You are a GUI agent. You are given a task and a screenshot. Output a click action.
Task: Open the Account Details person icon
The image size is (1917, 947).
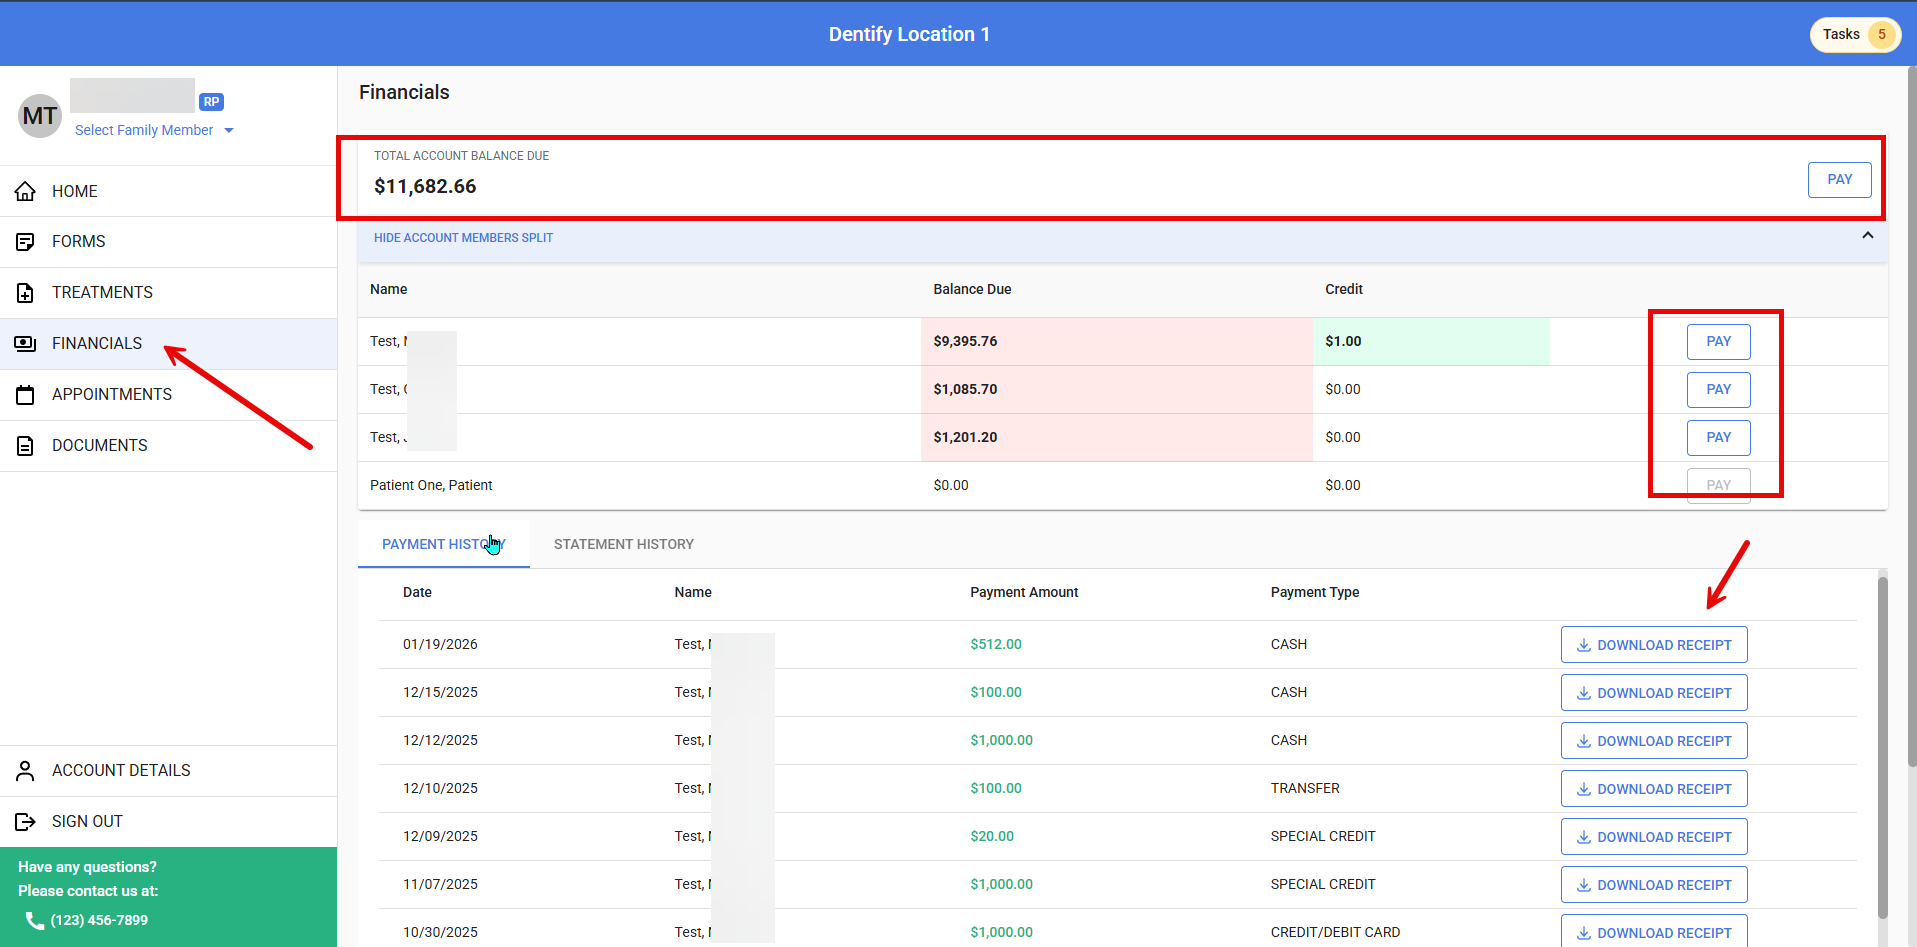(x=25, y=771)
